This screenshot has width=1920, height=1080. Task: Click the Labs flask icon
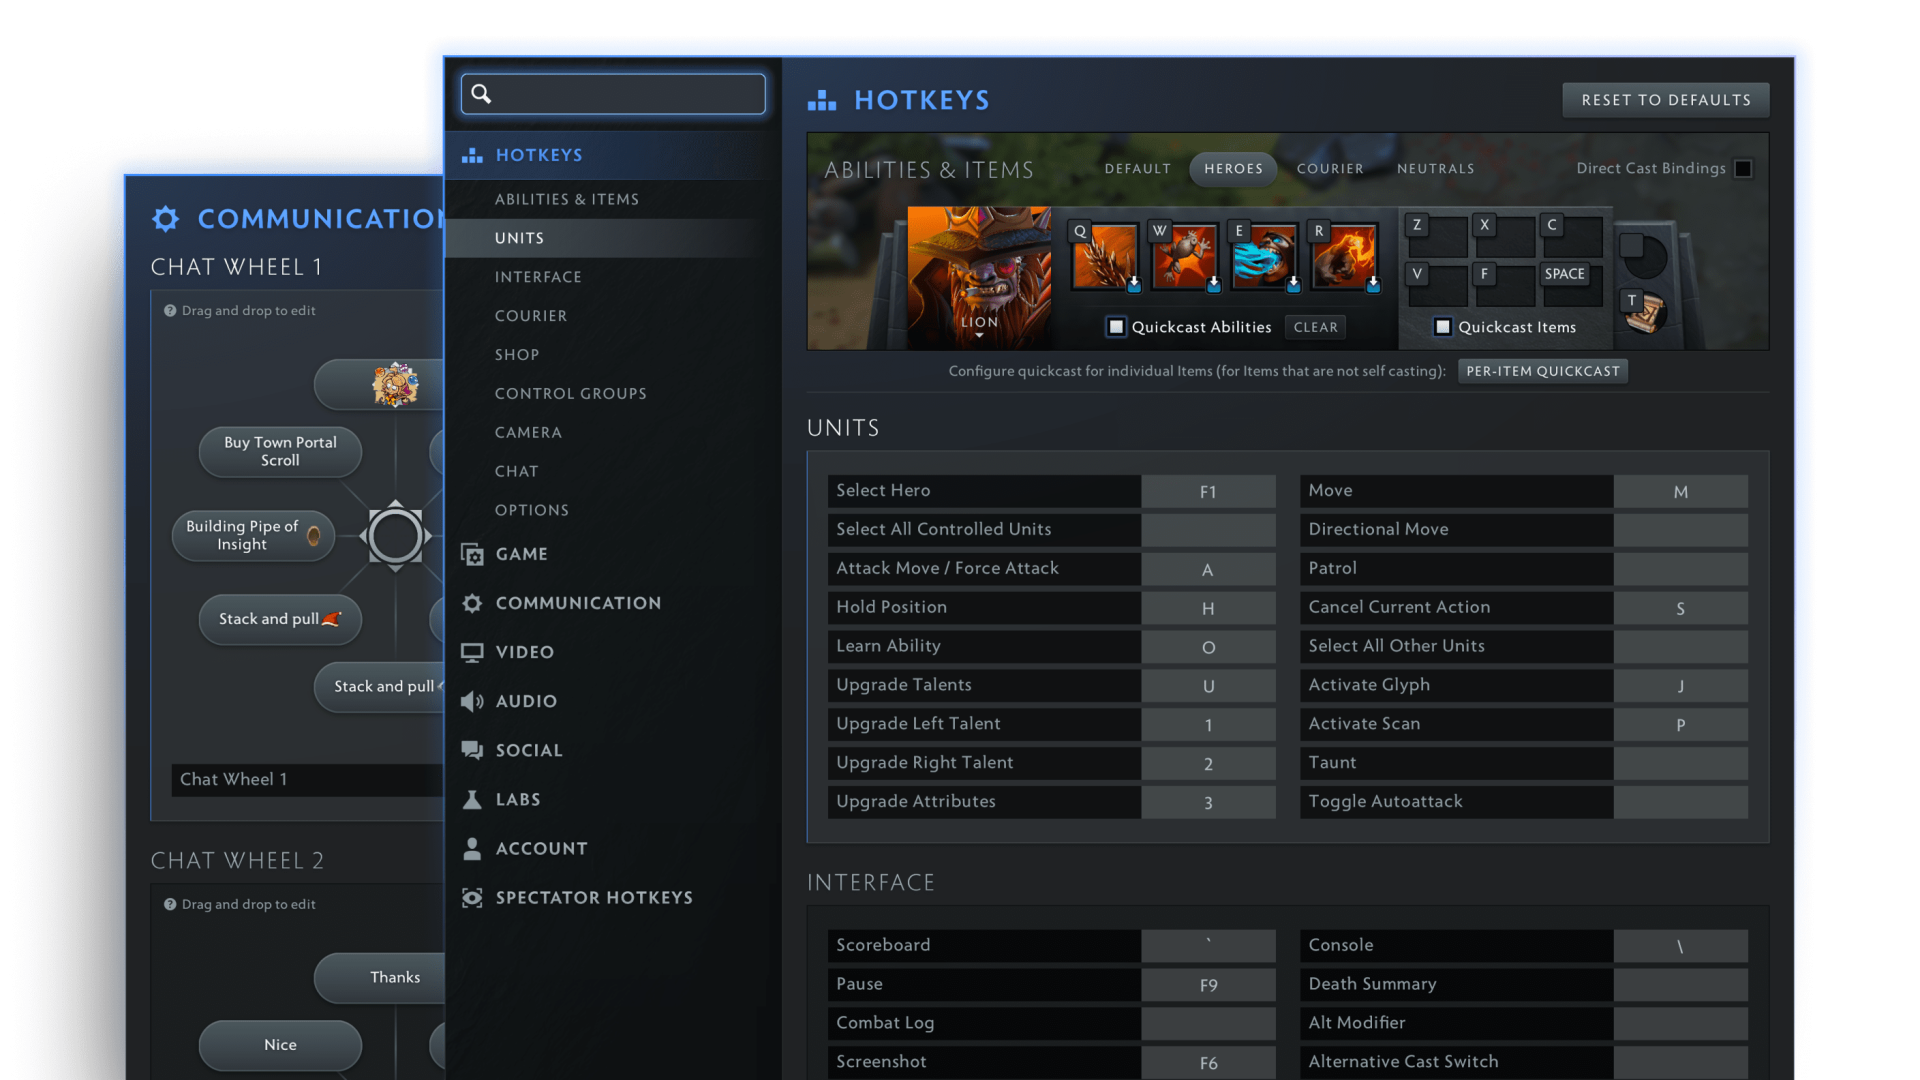pos(472,799)
